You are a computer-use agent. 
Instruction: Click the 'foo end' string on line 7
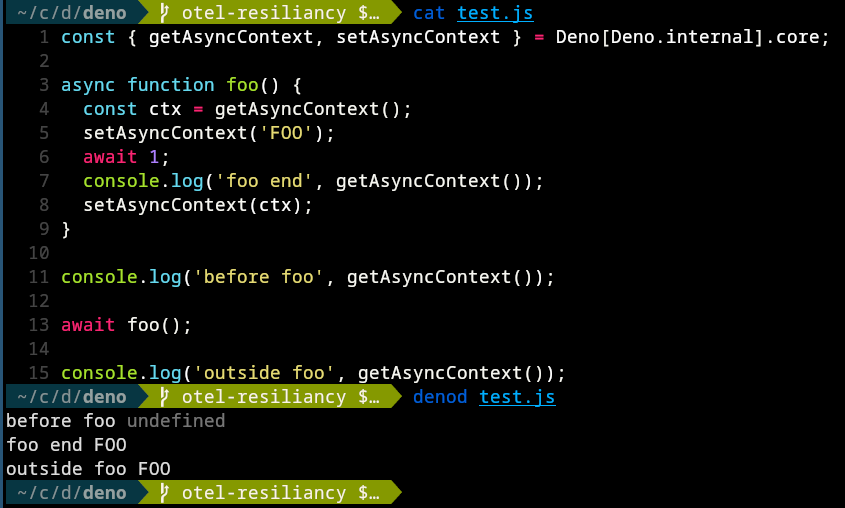point(269,181)
